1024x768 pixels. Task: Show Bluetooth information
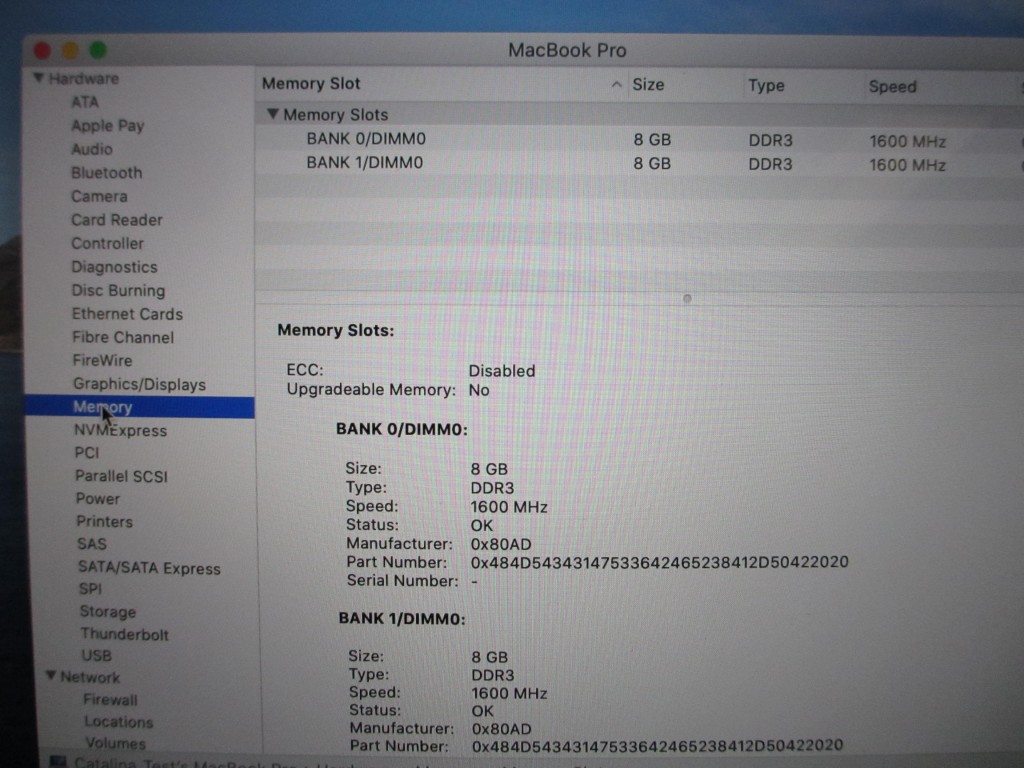coord(106,173)
